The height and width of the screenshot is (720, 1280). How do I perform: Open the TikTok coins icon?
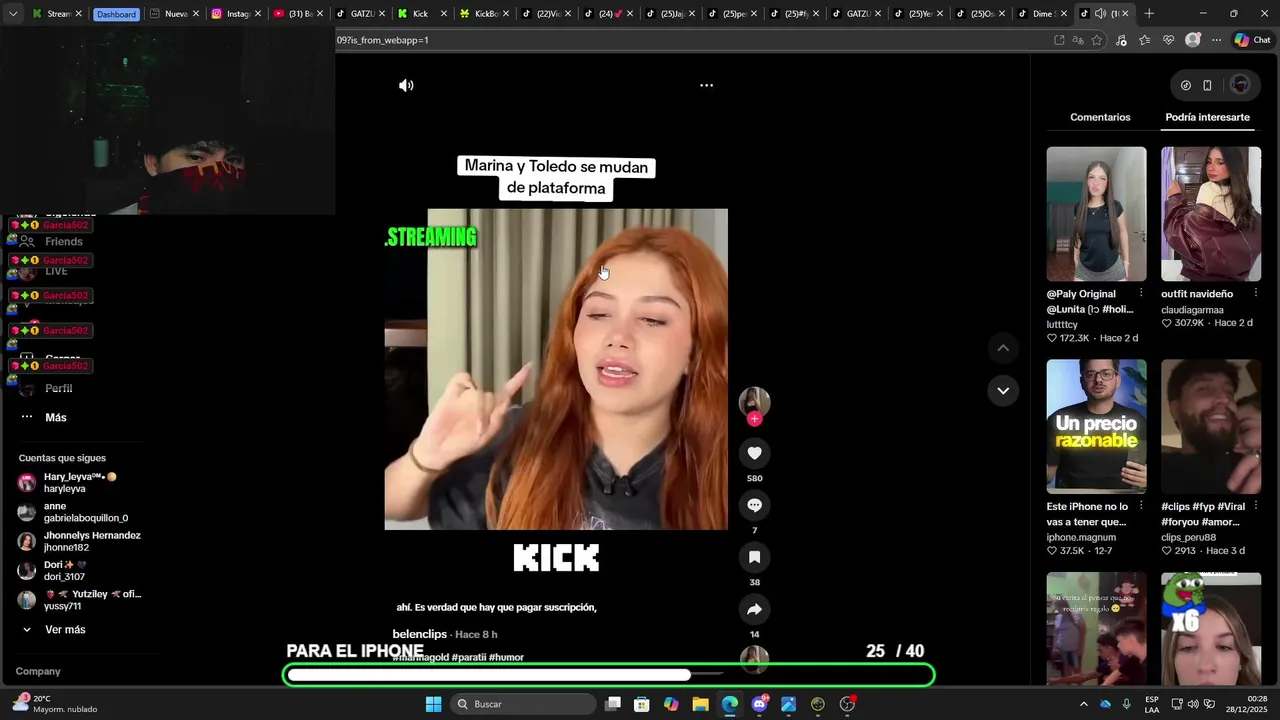pyautogui.click(x=1186, y=85)
